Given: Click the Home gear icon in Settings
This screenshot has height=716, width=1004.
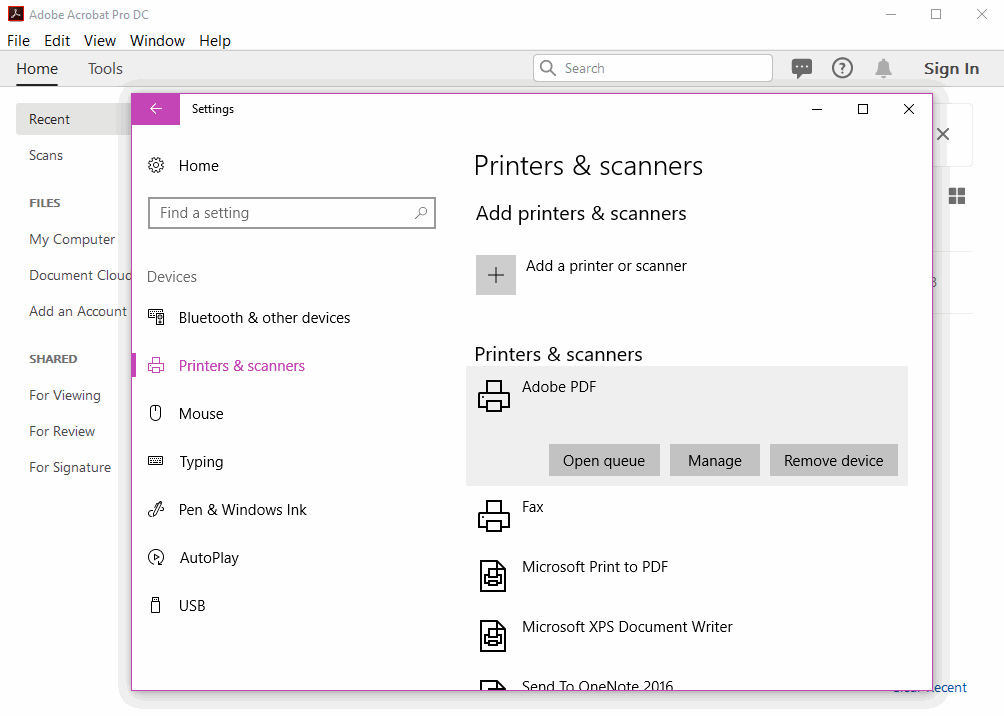Looking at the screenshot, I should pyautogui.click(x=156, y=165).
